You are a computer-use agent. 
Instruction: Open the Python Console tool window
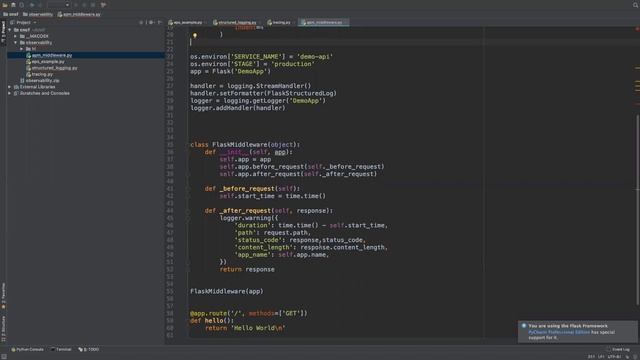[27, 349]
